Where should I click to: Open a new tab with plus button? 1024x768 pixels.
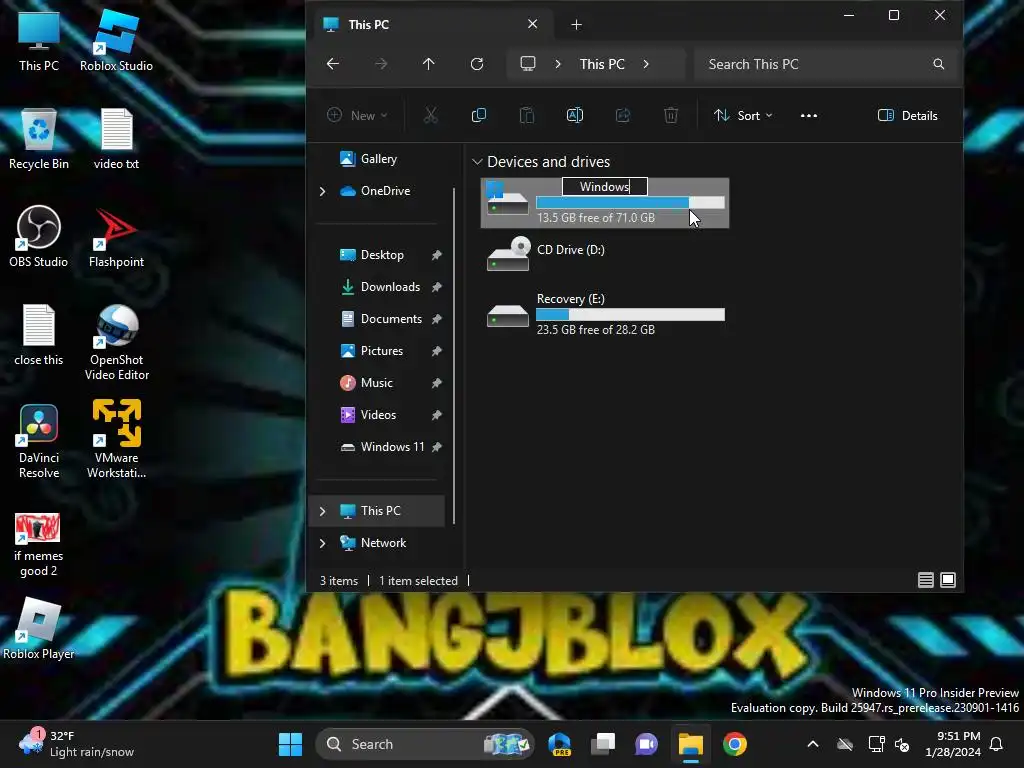click(x=576, y=25)
